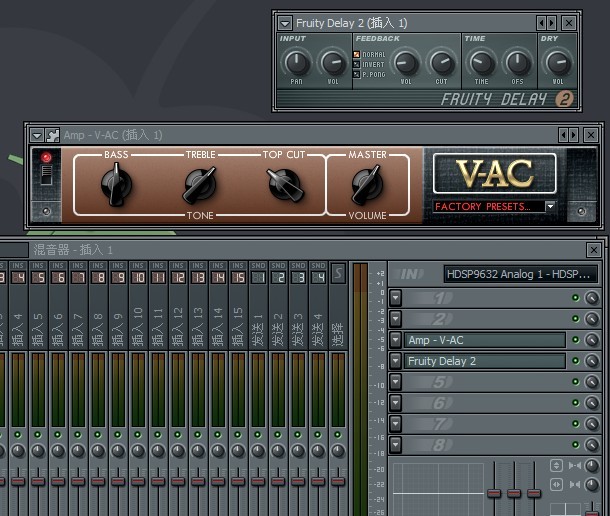Click the TOP CUT knob on V-AC
610x516 pixels.
pyautogui.click(x=285, y=185)
